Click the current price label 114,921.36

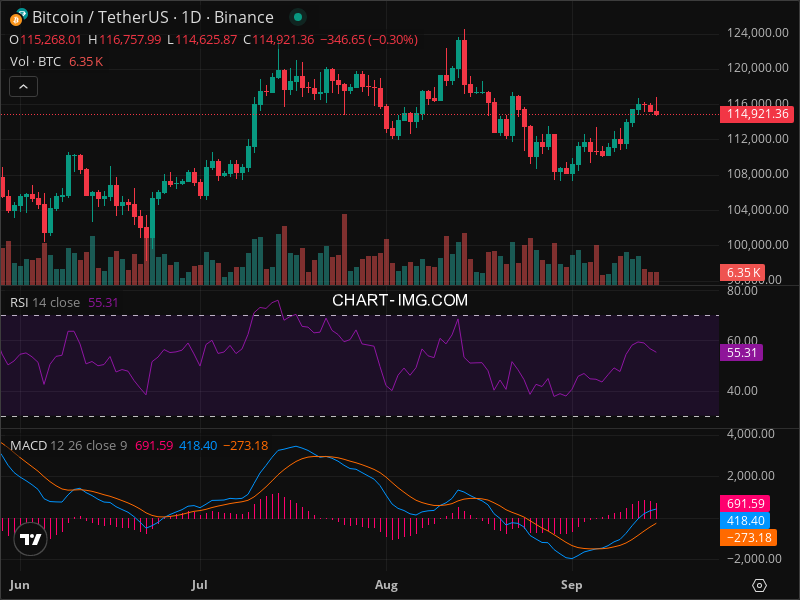757,114
